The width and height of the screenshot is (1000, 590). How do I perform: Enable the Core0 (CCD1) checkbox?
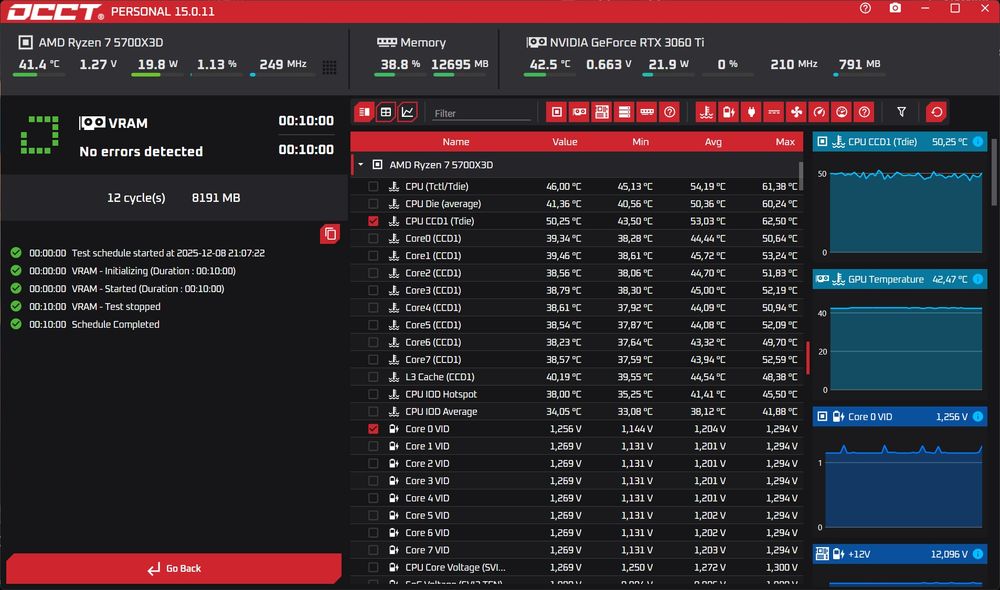point(373,238)
